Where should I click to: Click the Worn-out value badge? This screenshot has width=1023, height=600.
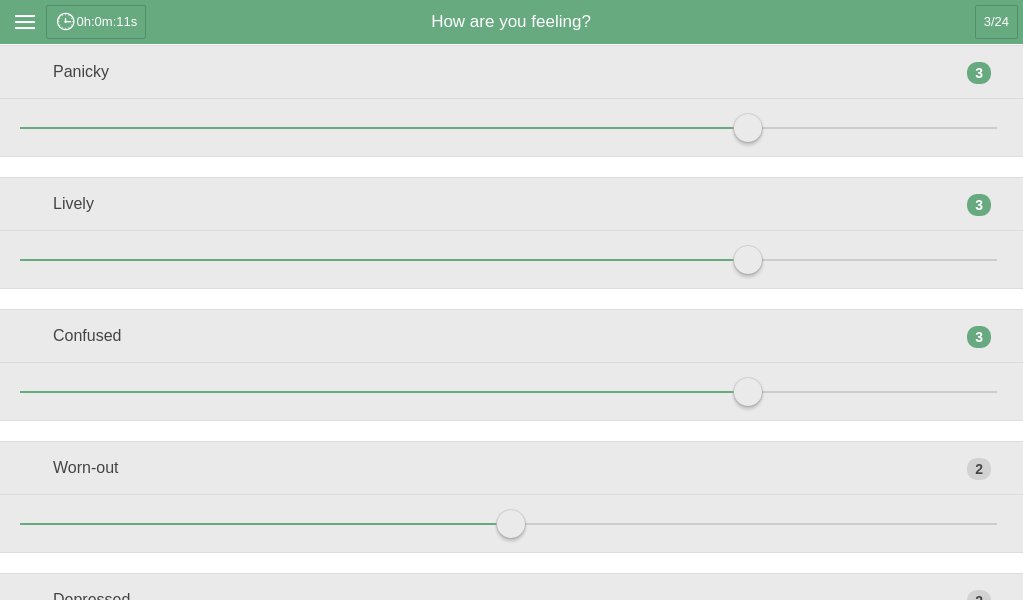coord(978,469)
